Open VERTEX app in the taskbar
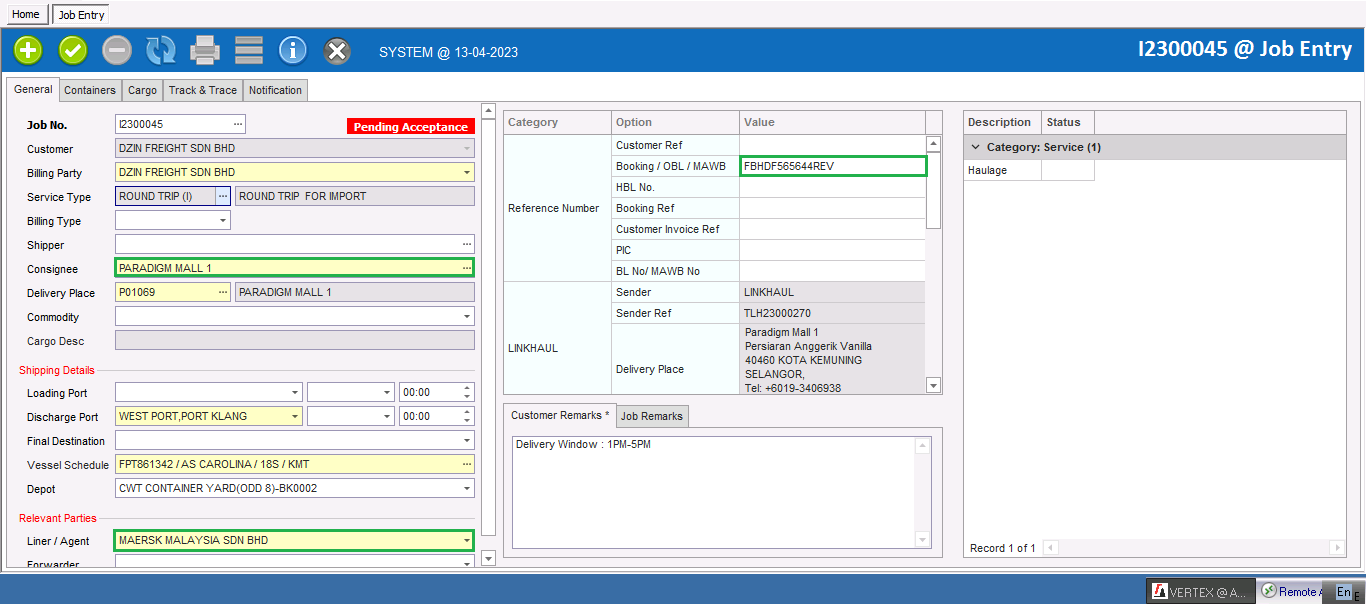Image resolution: width=1366 pixels, height=604 pixels. click(x=1199, y=592)
